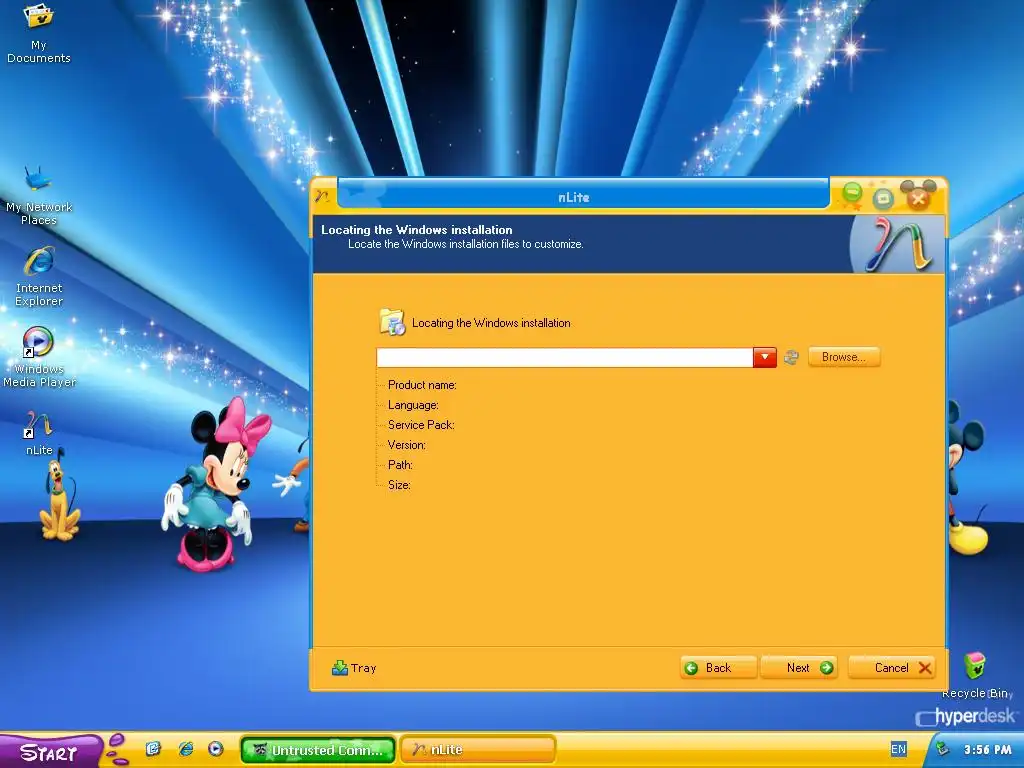Screen dimensions: 1024x768
Task: Click the Version: label
Action: (406, 445)
